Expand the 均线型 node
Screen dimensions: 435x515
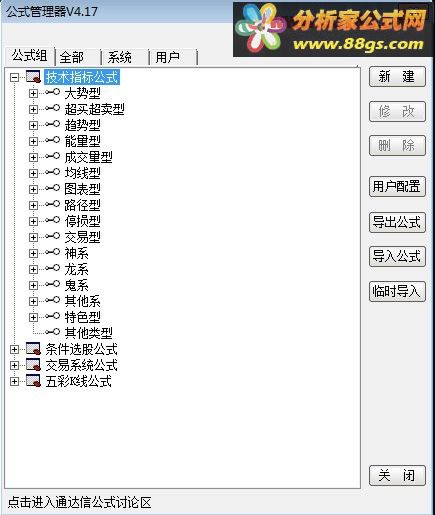click(x=33, y=174)
